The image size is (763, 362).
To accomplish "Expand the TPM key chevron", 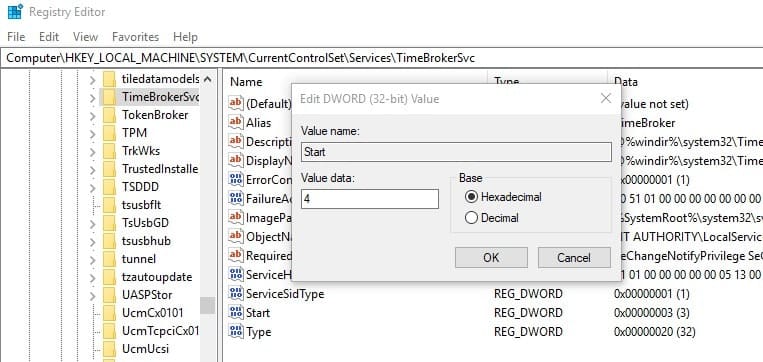I will point(92,133).
